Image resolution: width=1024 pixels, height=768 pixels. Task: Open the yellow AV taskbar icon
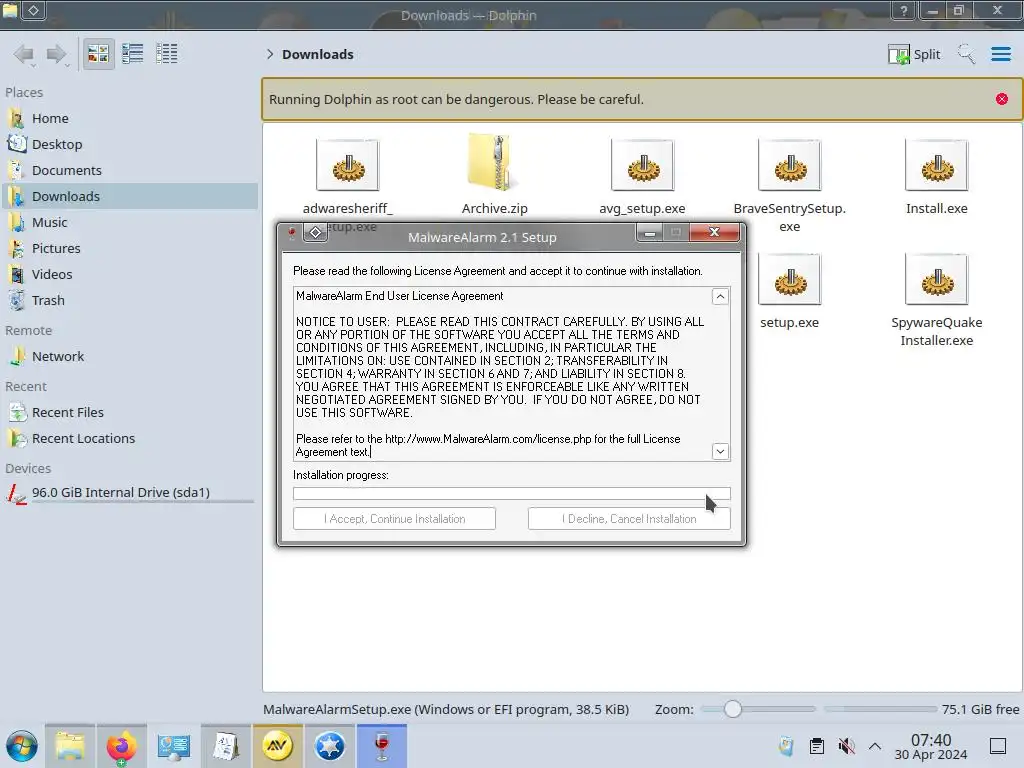pyautogui.click(x=278, y=746)
